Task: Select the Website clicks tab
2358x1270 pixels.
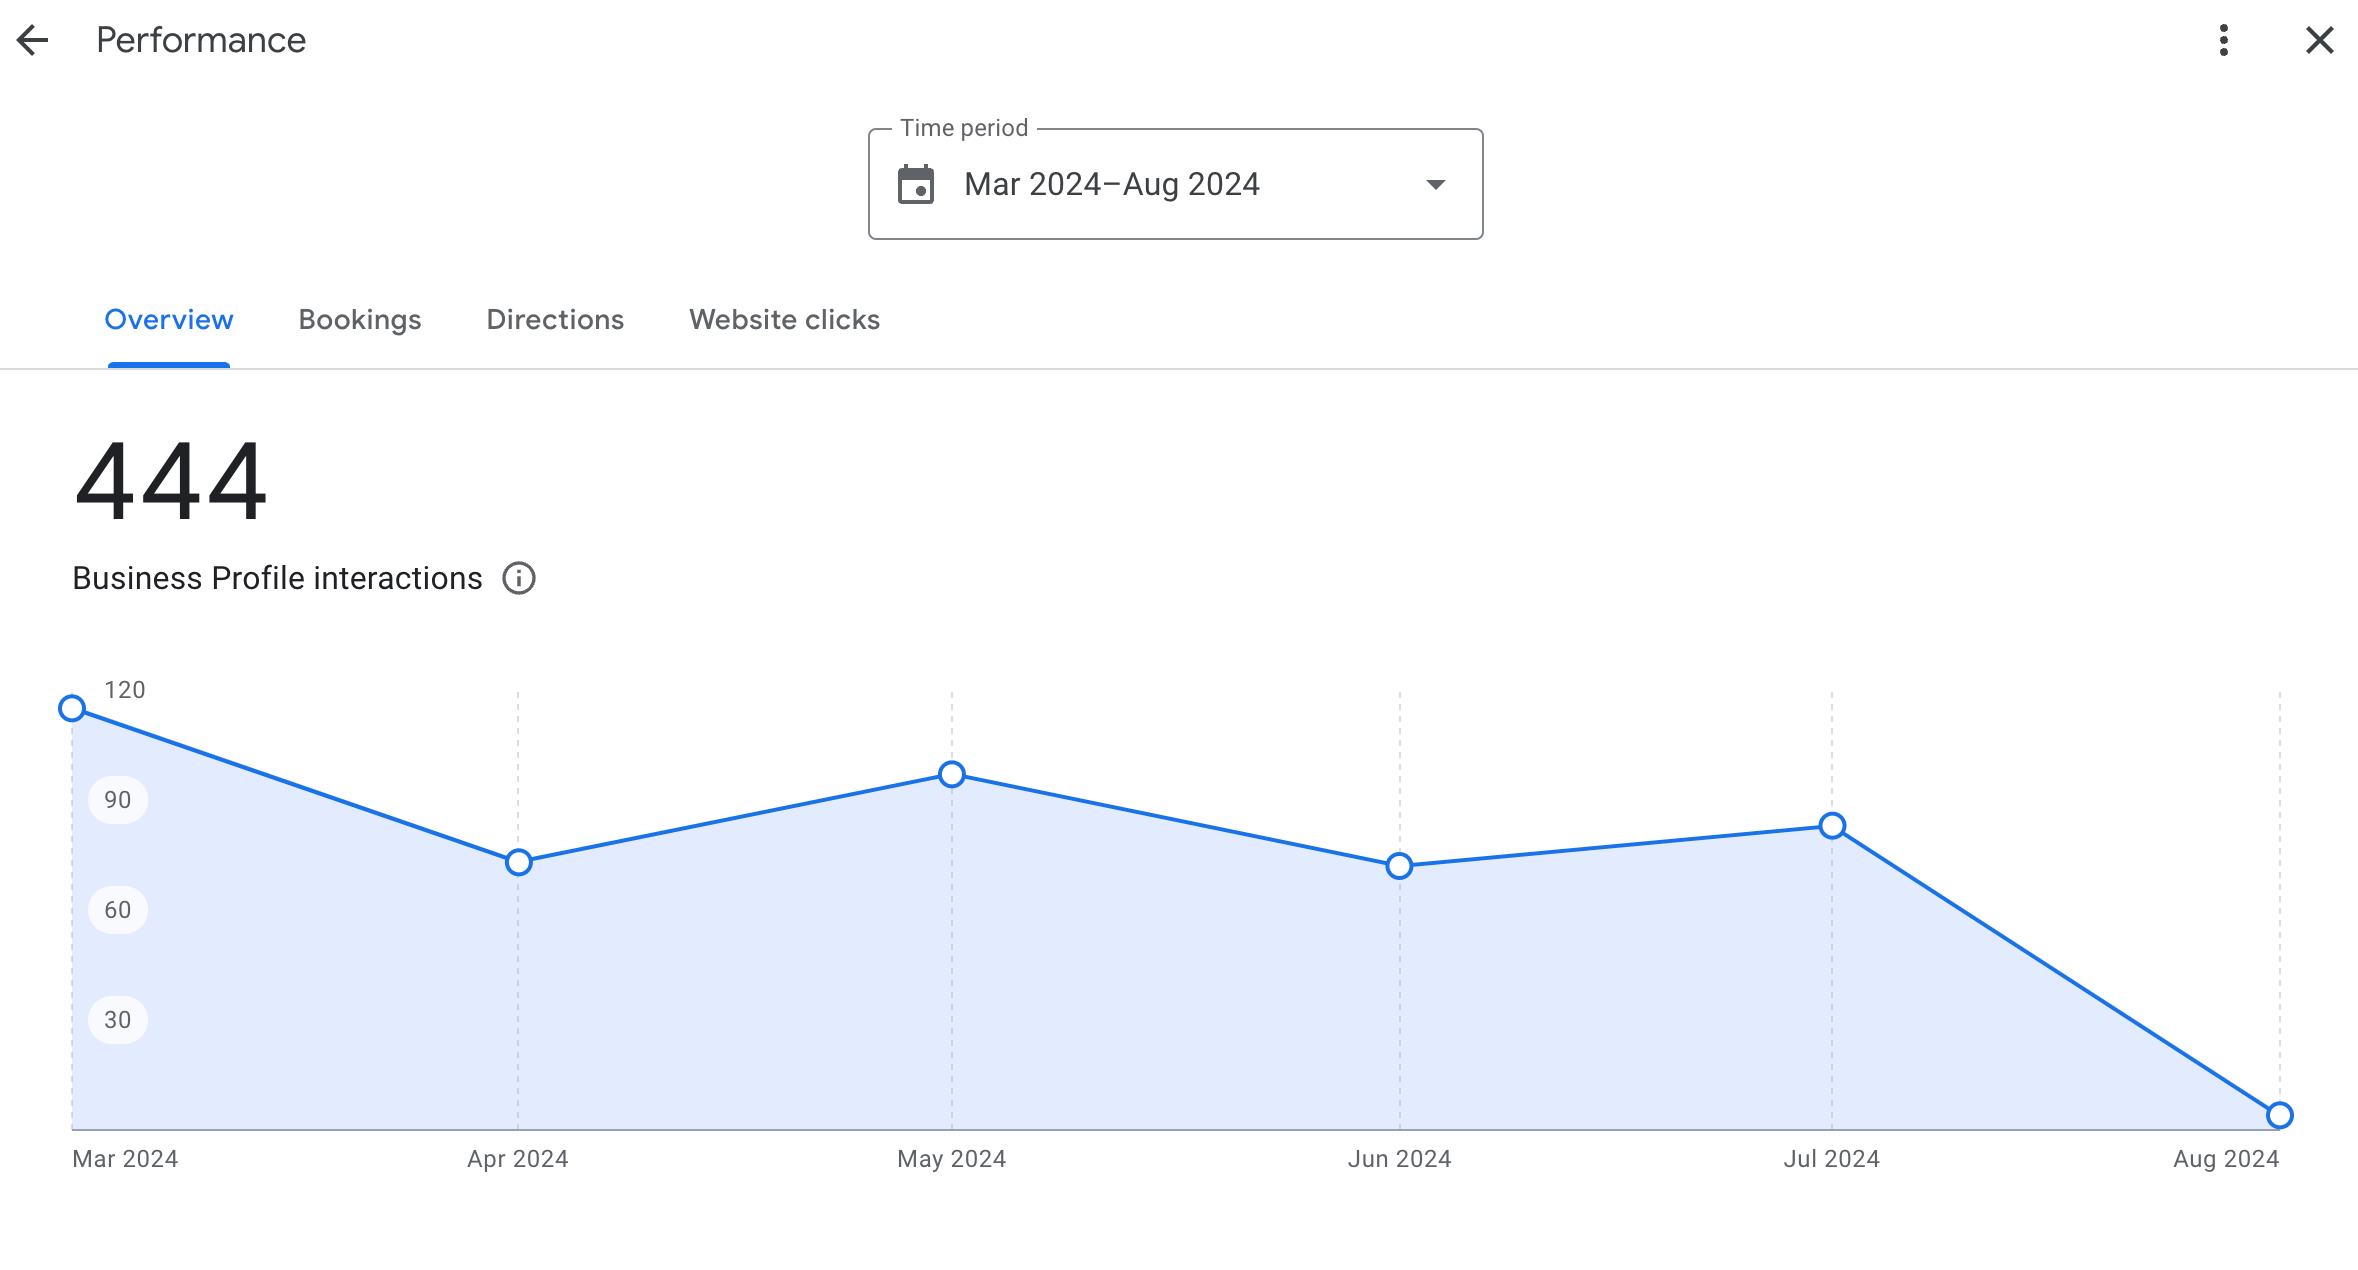Action: (783, 321)
